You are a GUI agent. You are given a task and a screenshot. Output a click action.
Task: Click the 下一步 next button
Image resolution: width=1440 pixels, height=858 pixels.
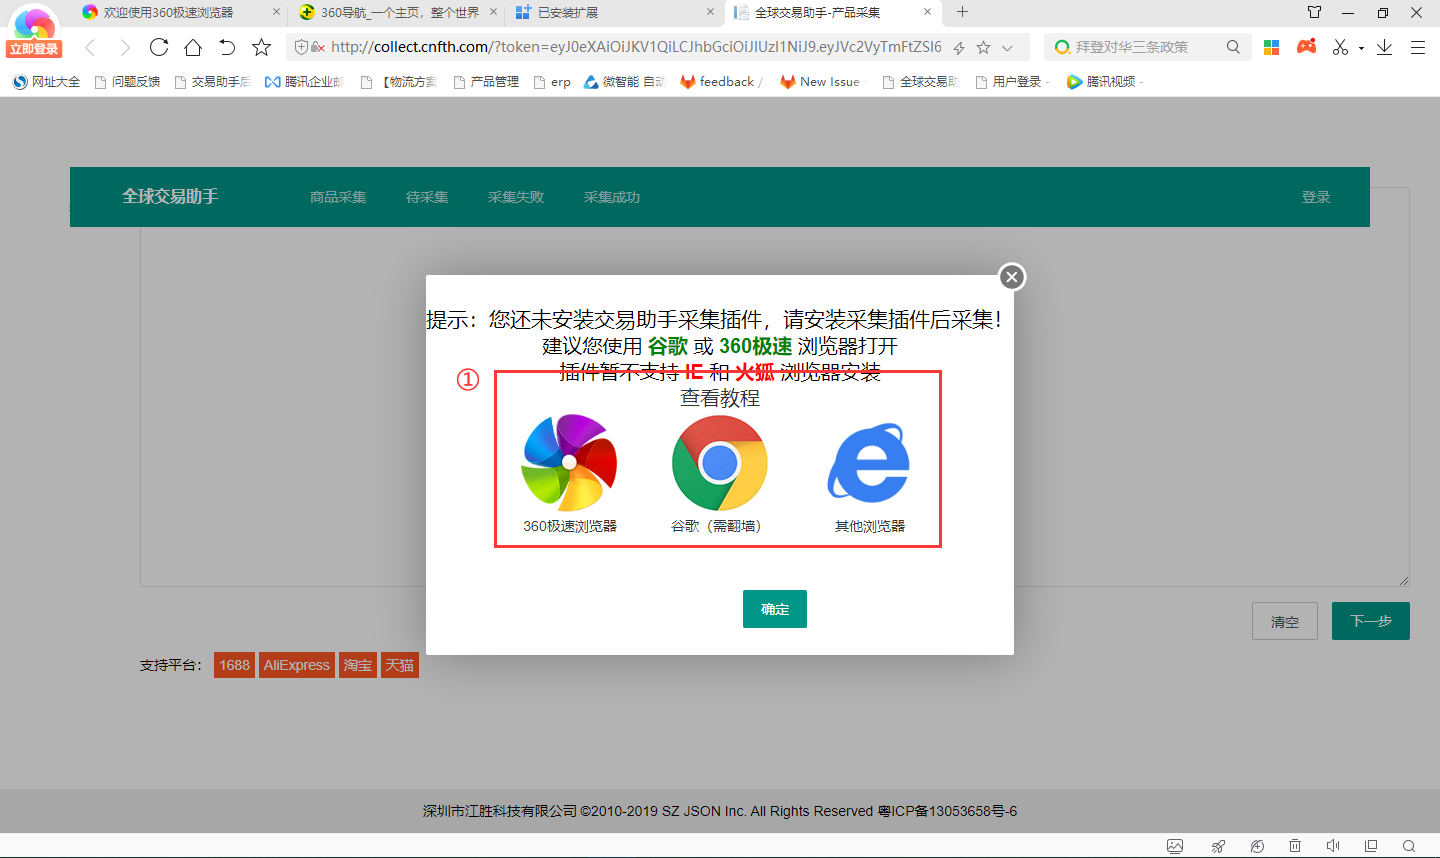tap(1371, 621)
